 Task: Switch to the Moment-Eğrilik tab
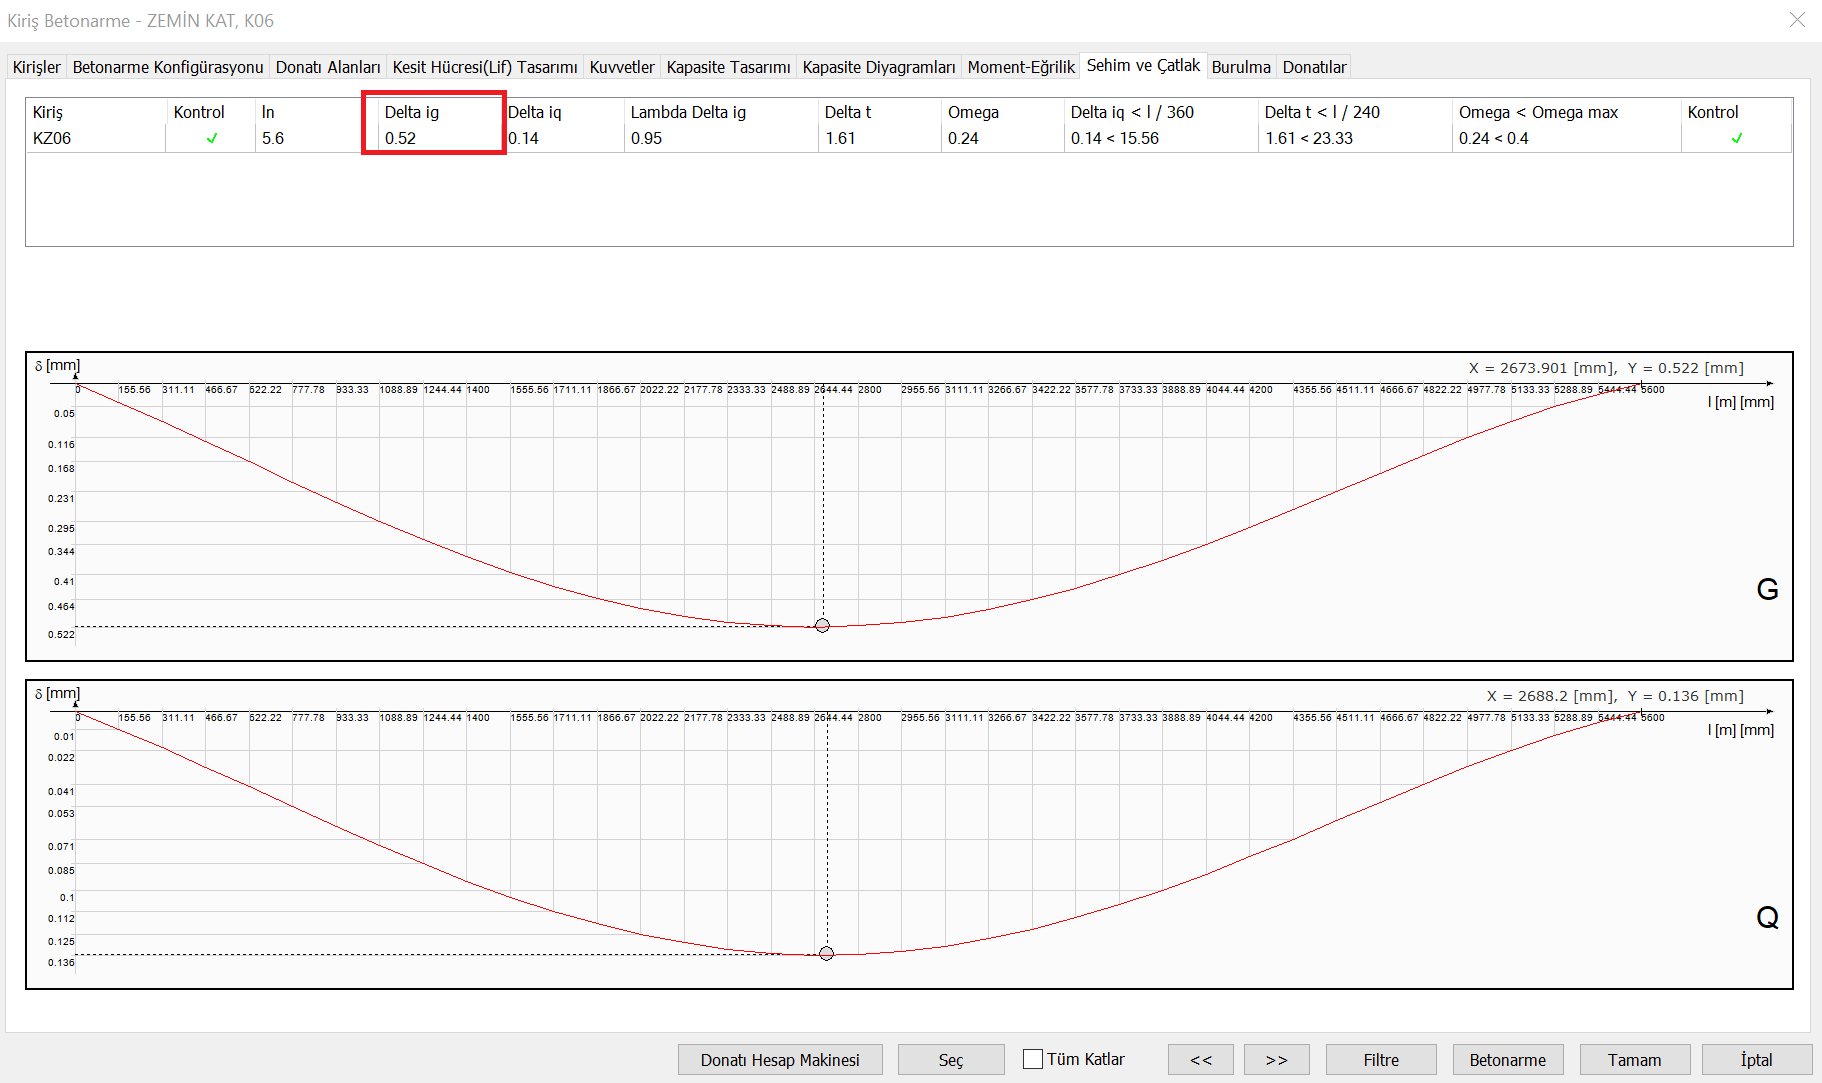1020,67
